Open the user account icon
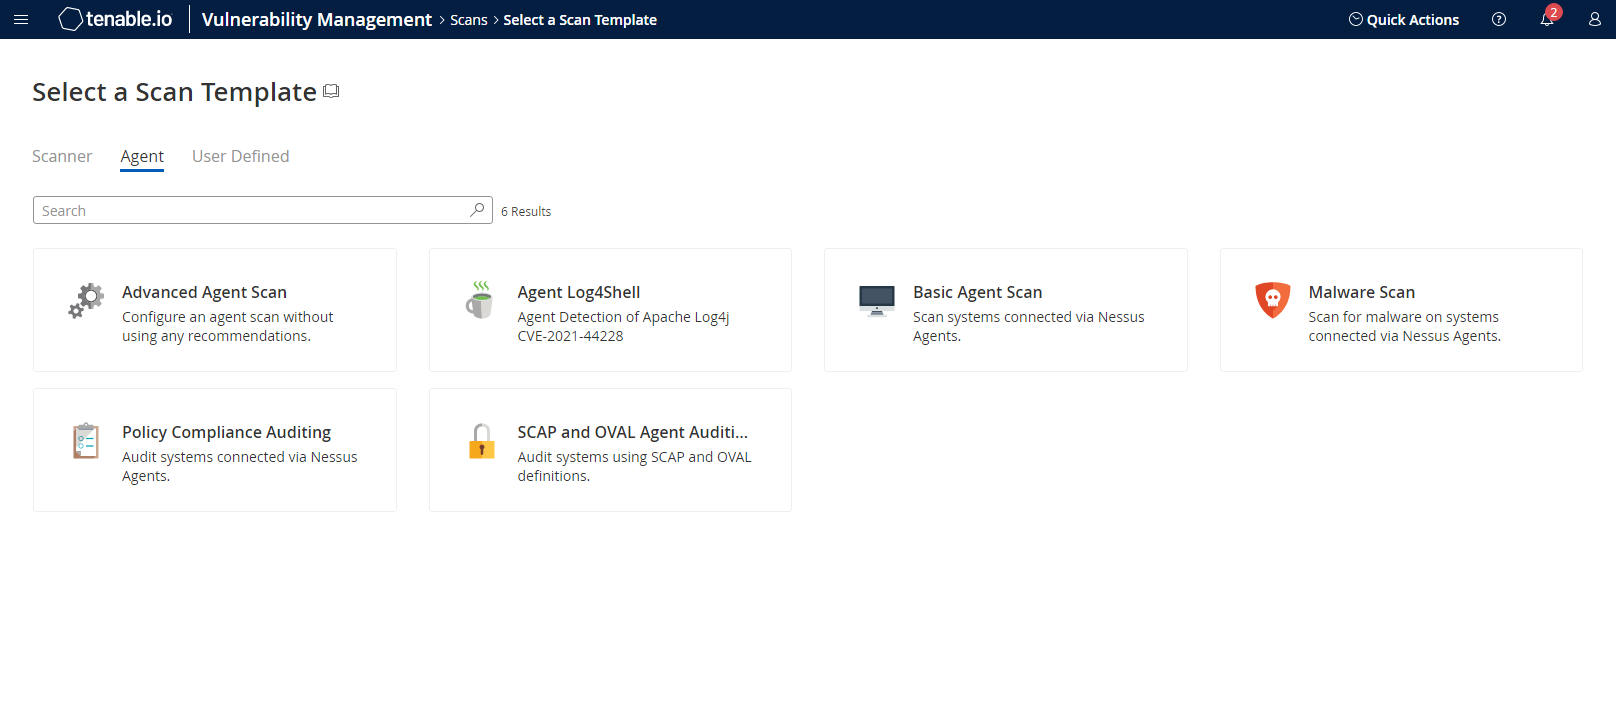Viewport: 1616px width, 701px height. coord(1595,19)
